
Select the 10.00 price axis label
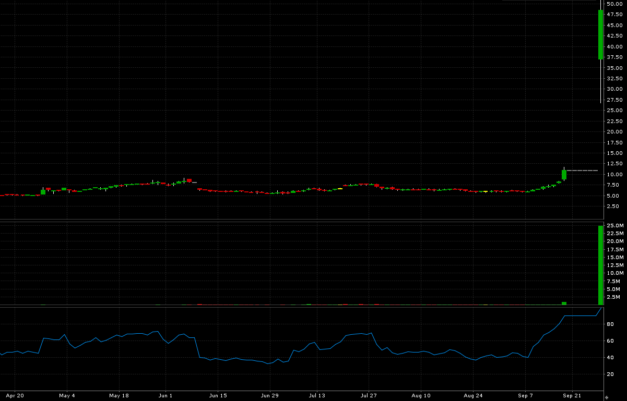click(614, 175)
